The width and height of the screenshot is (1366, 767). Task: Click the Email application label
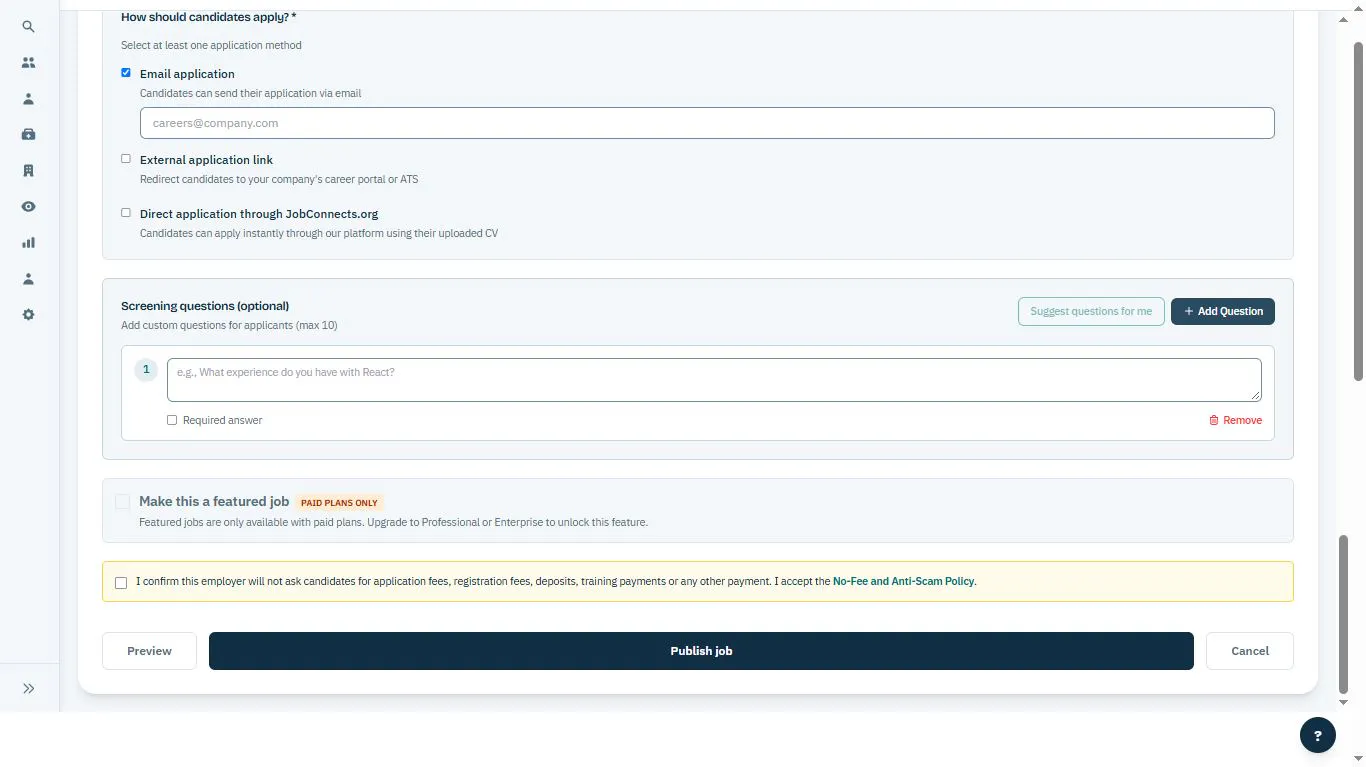click(187, 74)
